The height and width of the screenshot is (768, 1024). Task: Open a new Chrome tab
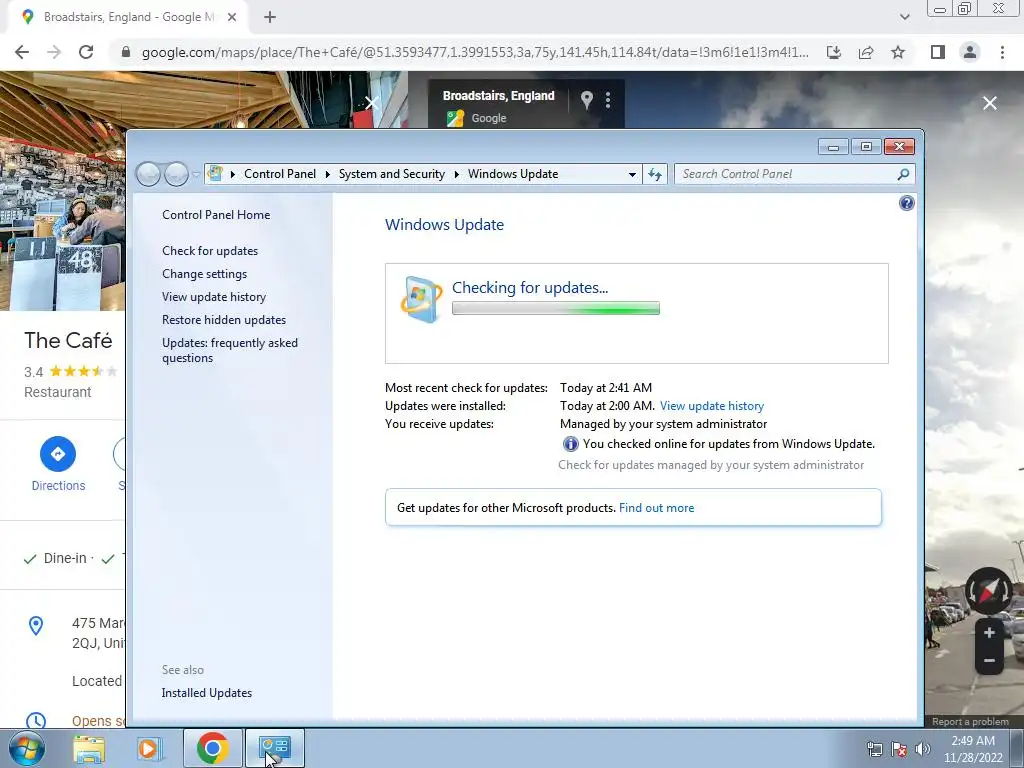[270, 17]
